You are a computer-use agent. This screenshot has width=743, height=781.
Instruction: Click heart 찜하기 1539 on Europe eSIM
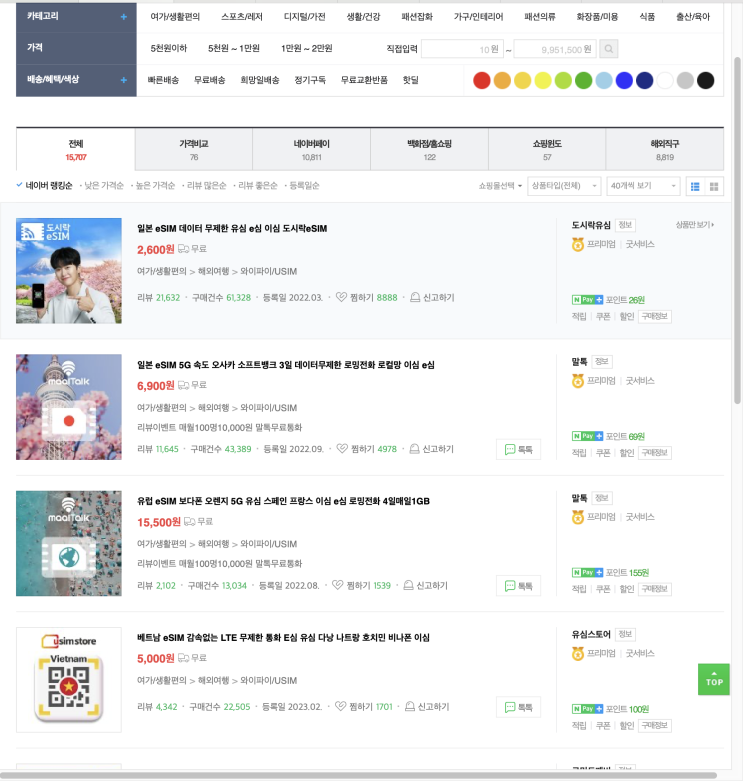tap(362, 585)
